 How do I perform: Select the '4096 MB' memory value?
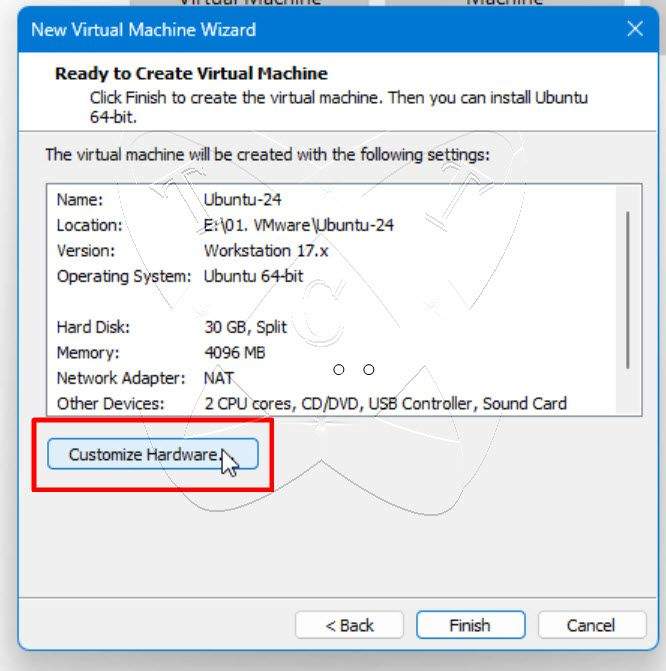pos(235,353)
